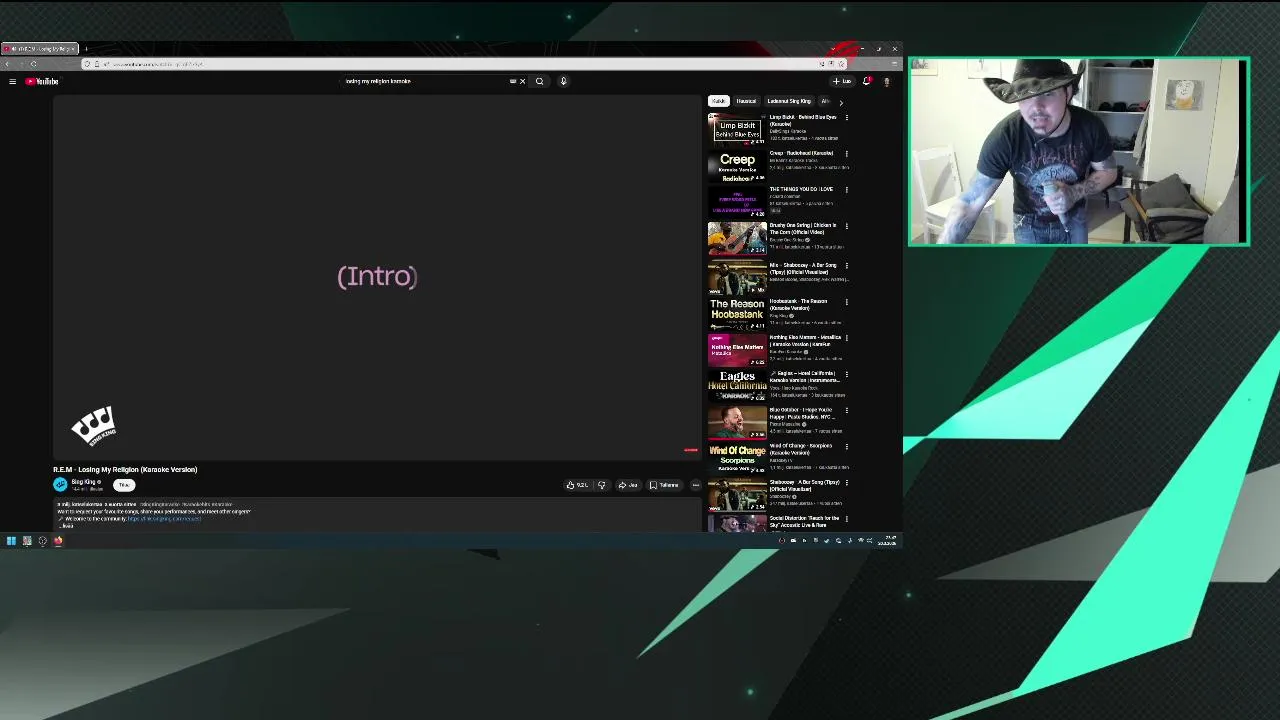Viewport: 1280px width, 720px height.
Task: Select the R.E.M browser tab
Action: click(39, 48)
